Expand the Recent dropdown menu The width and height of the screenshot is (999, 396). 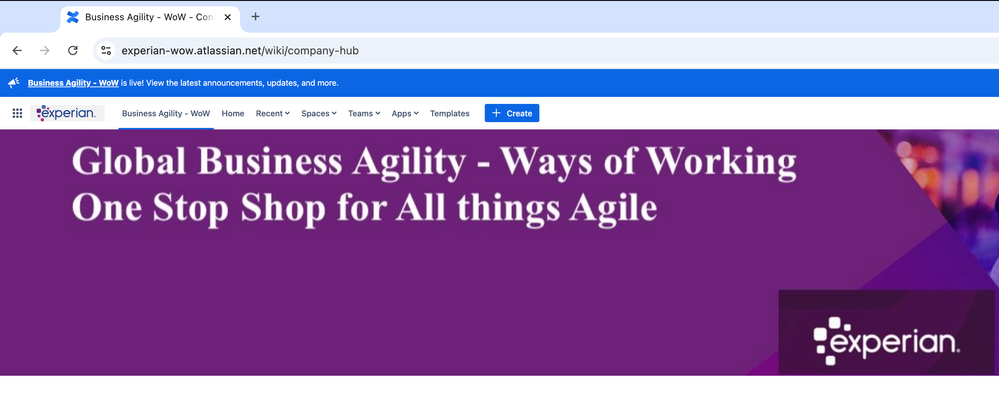[x=273, y=113]
